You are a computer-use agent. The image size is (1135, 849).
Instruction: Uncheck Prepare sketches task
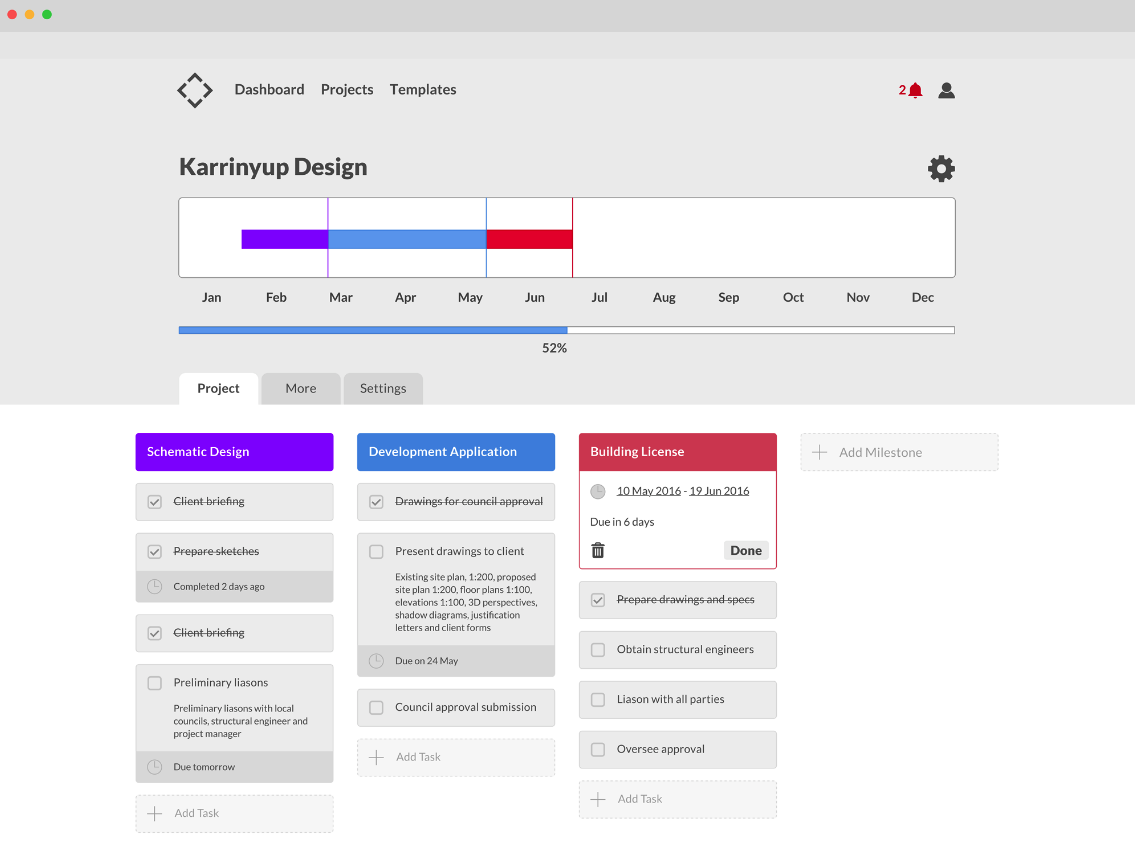155,552
